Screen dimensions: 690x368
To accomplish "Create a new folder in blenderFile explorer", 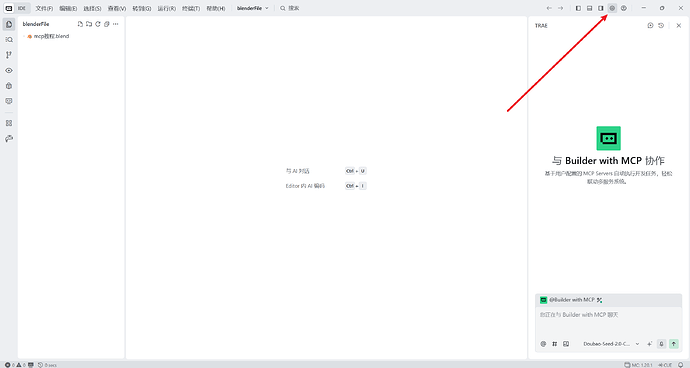I will [89, 24].
